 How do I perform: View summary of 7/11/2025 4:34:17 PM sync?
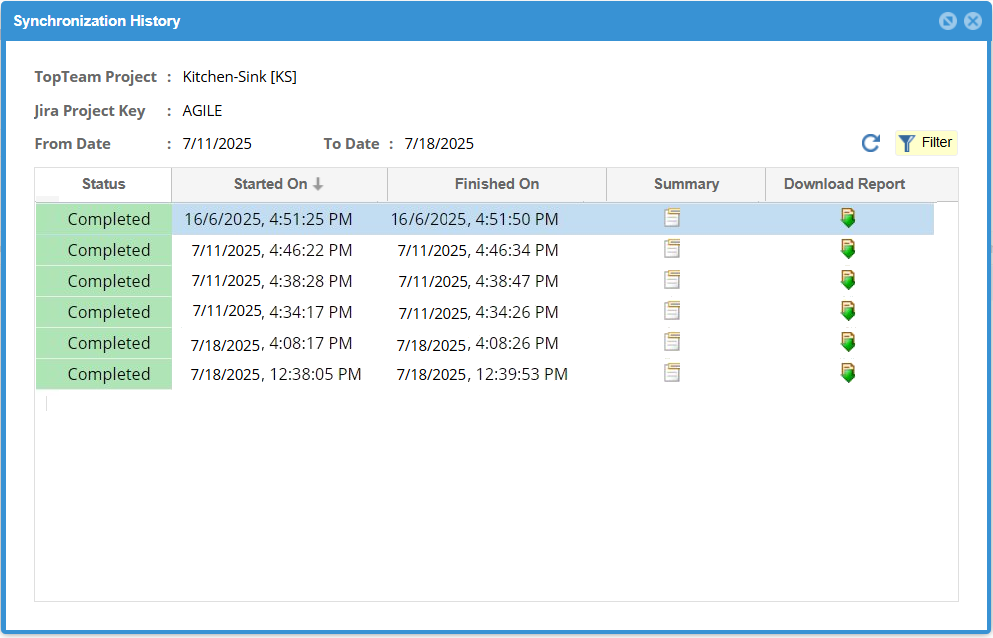[x=672, y=311]
